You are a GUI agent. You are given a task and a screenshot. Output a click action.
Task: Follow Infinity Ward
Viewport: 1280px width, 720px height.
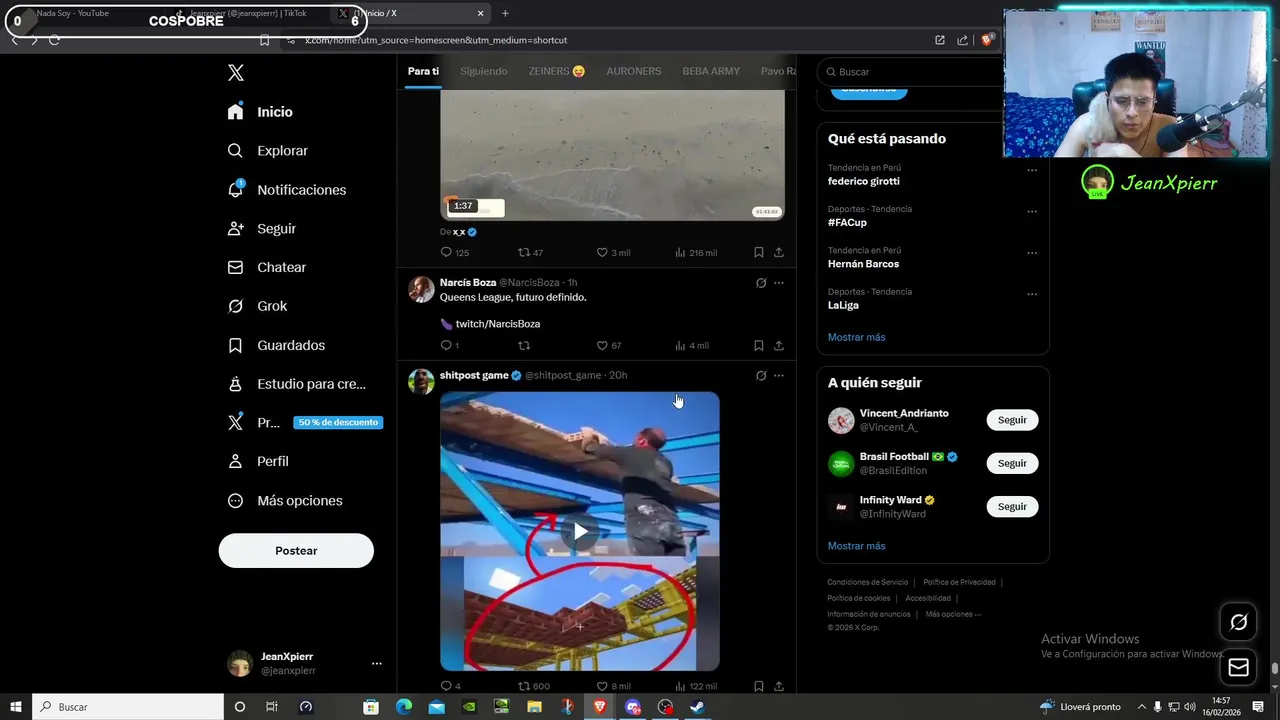click(x=1012, y=506)
